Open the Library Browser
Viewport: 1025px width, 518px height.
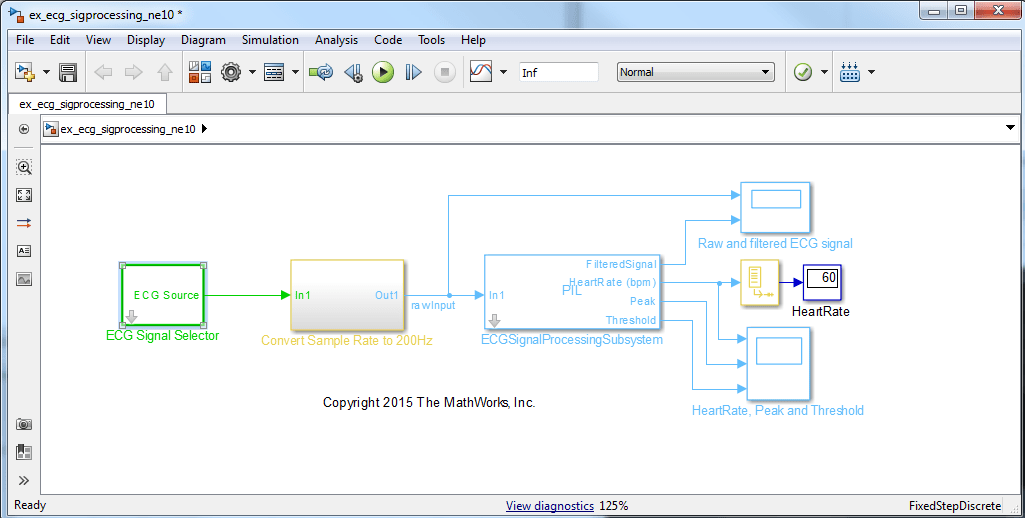[x=199, y=72]
